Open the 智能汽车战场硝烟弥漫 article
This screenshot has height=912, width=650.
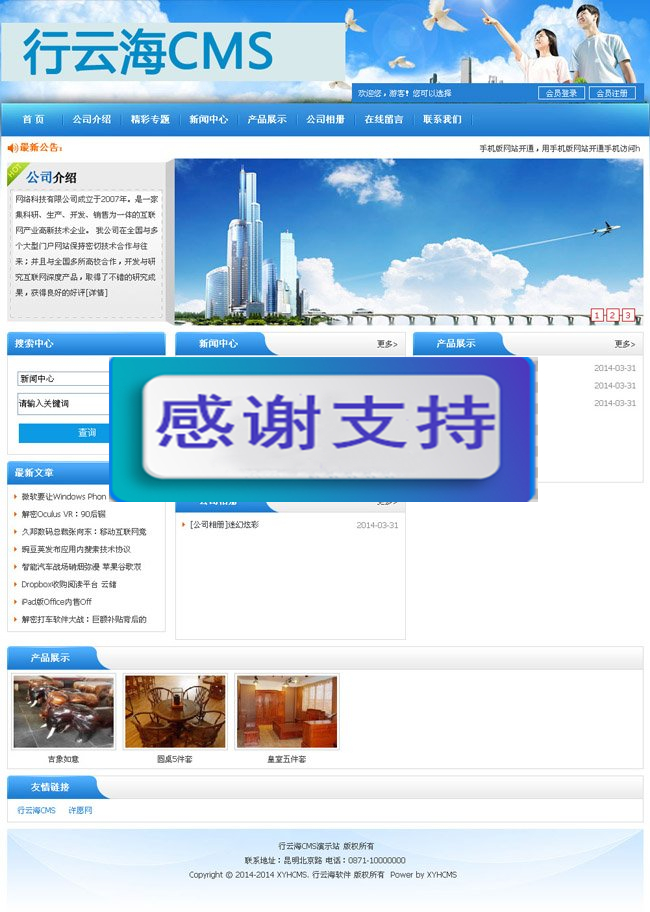pyautogui.click(x=81, y=567)
